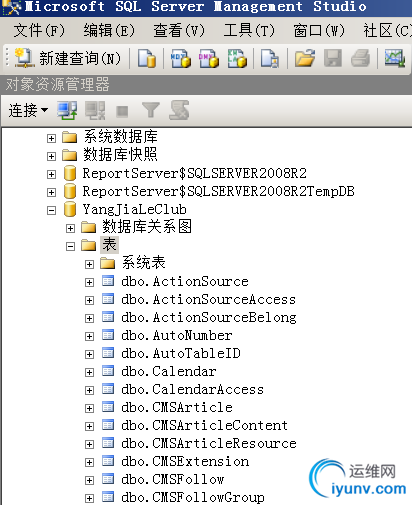412x505 pixels.
Task: Click the Connect Object Explorer icon
Action: coord(67,110)
